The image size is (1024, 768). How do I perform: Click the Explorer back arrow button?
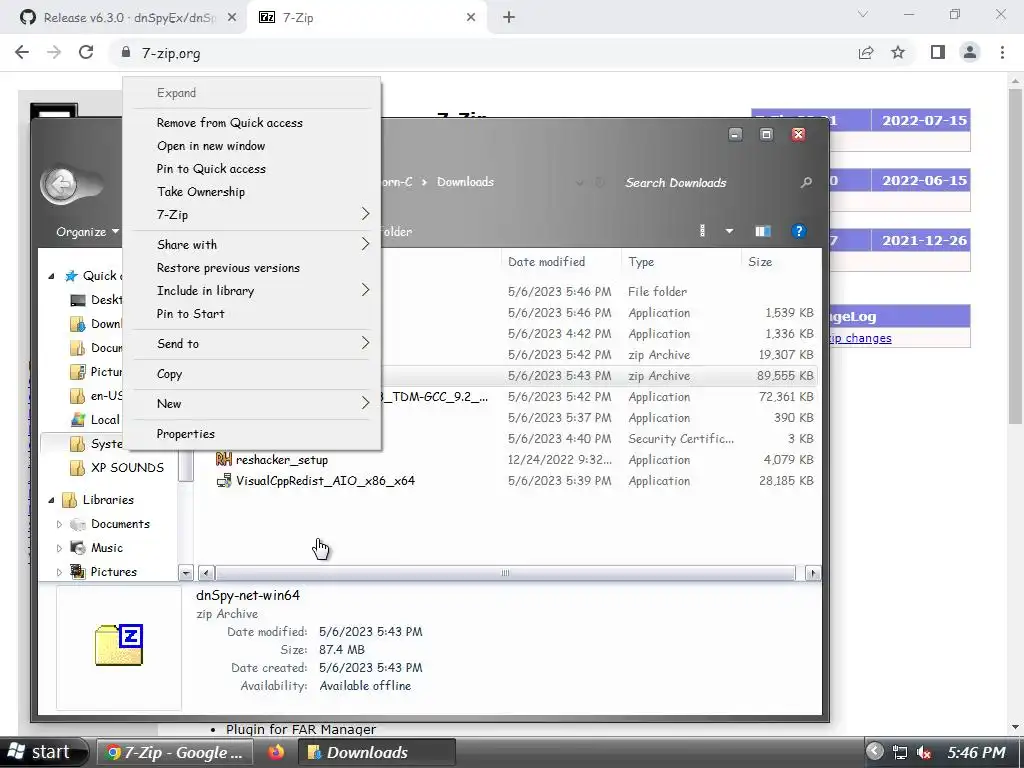tap(61, 185)
